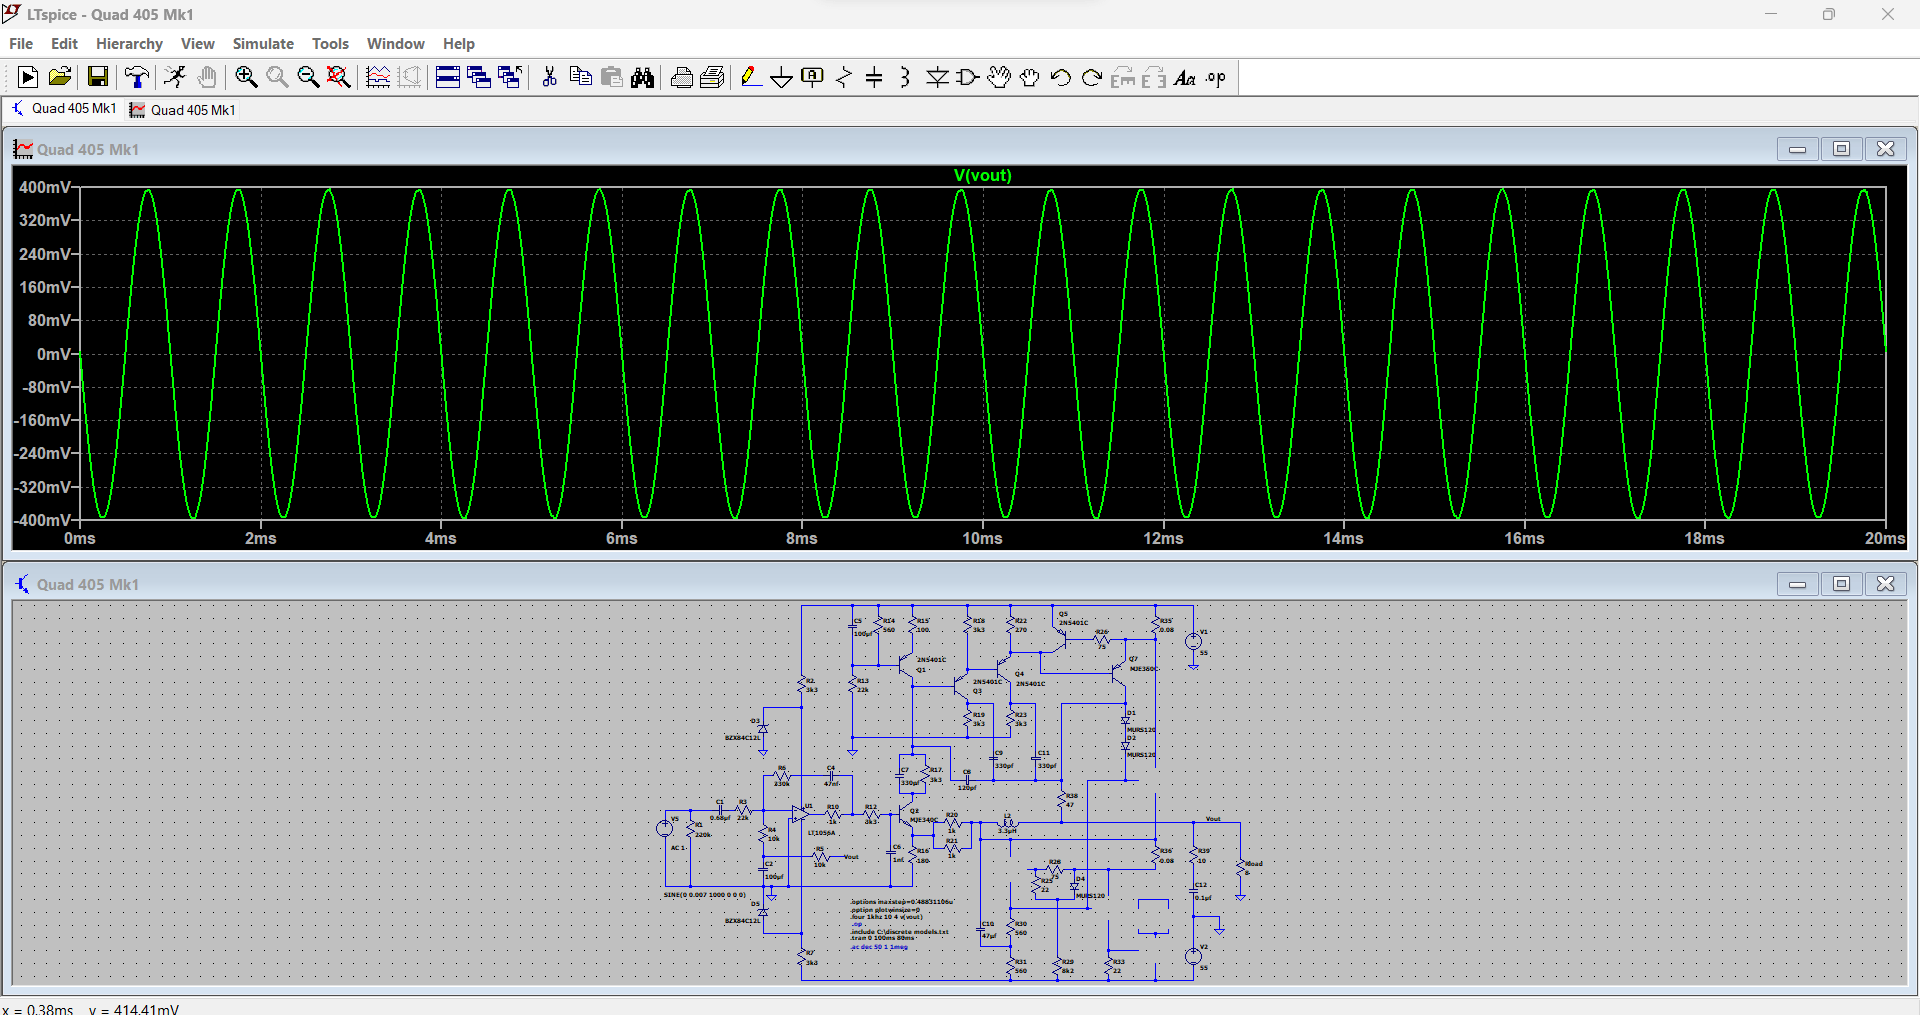Image resolution: width=1920 pixels, height=1015 pixels.
Task: Restore down the LTspice application window
Action: 1828,14
